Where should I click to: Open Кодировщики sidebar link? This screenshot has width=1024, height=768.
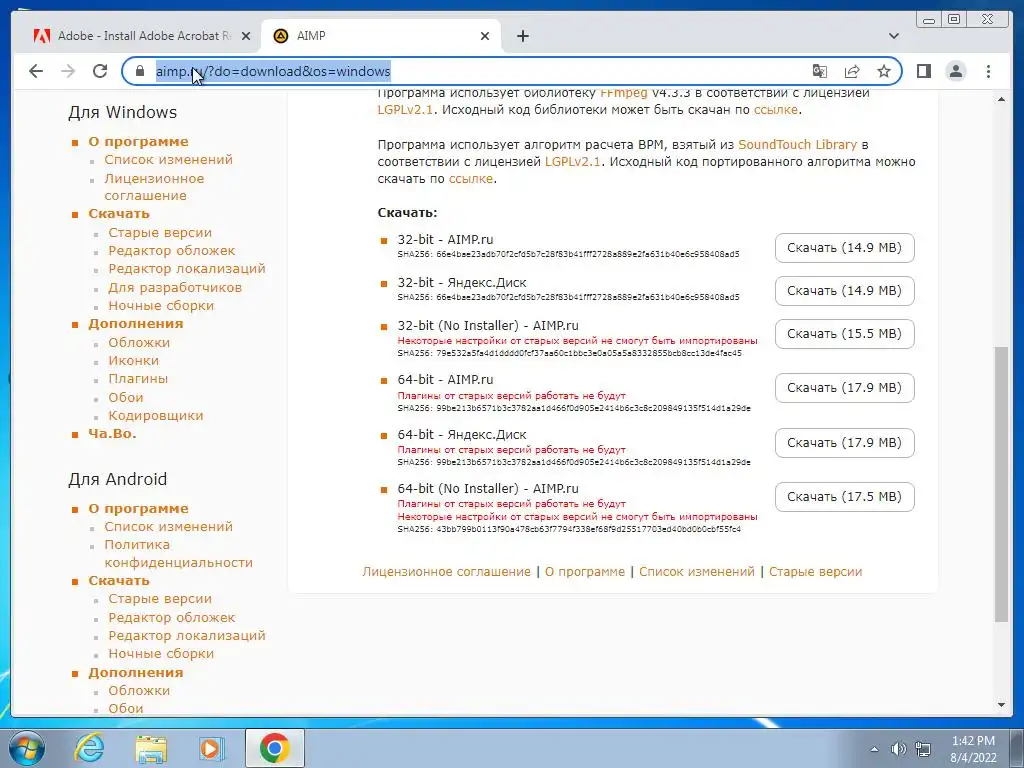click(x=156, y=415)
